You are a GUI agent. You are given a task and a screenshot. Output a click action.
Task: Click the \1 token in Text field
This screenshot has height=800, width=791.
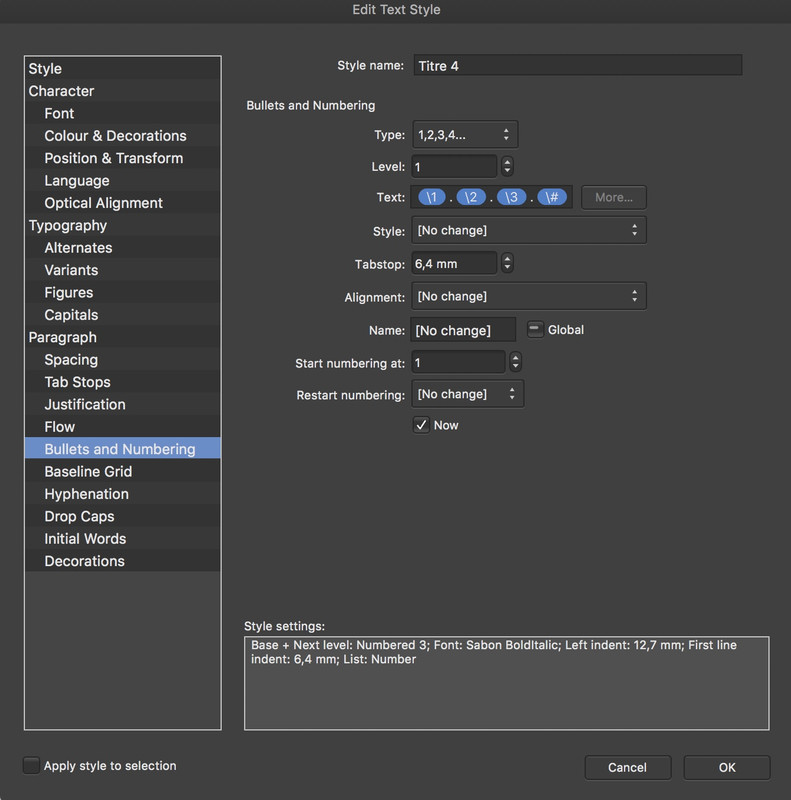pos(431,197)
